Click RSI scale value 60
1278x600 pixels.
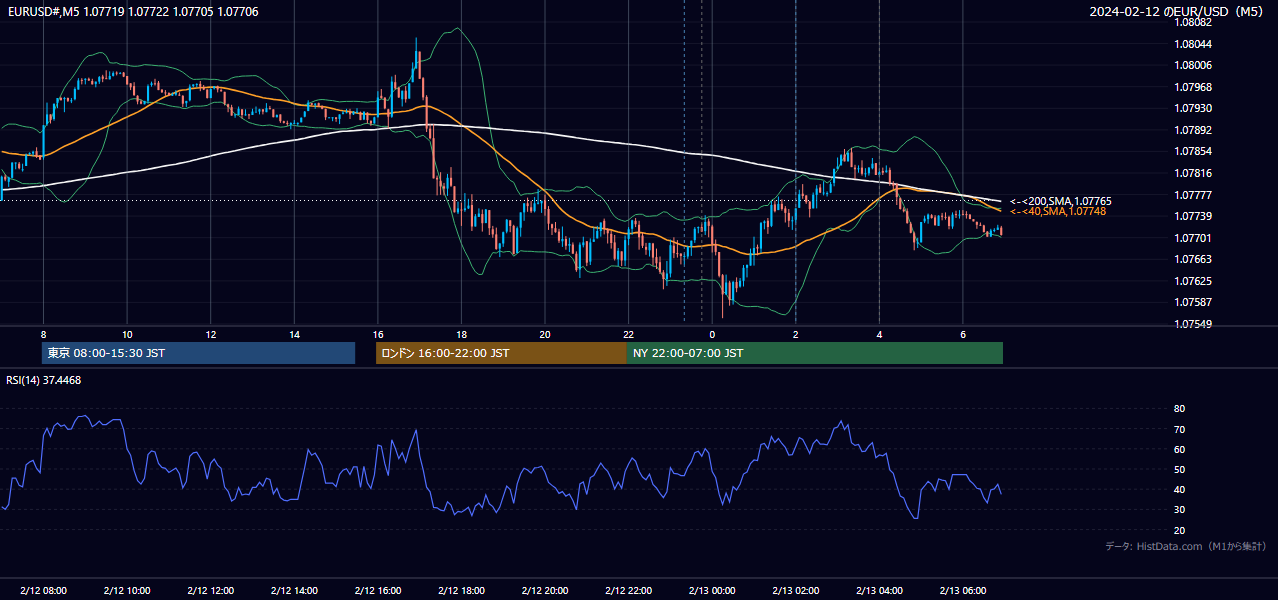(1180, 449)
